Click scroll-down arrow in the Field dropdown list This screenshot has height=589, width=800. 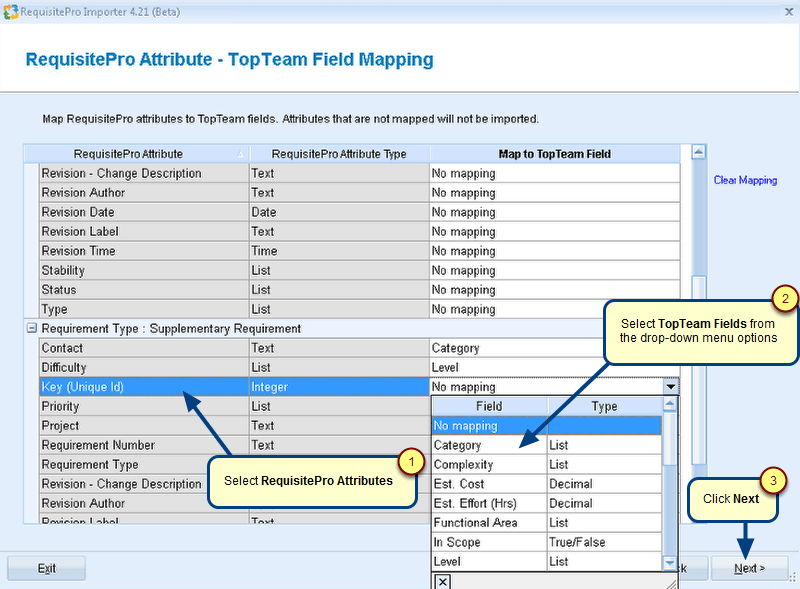point(669,563)
